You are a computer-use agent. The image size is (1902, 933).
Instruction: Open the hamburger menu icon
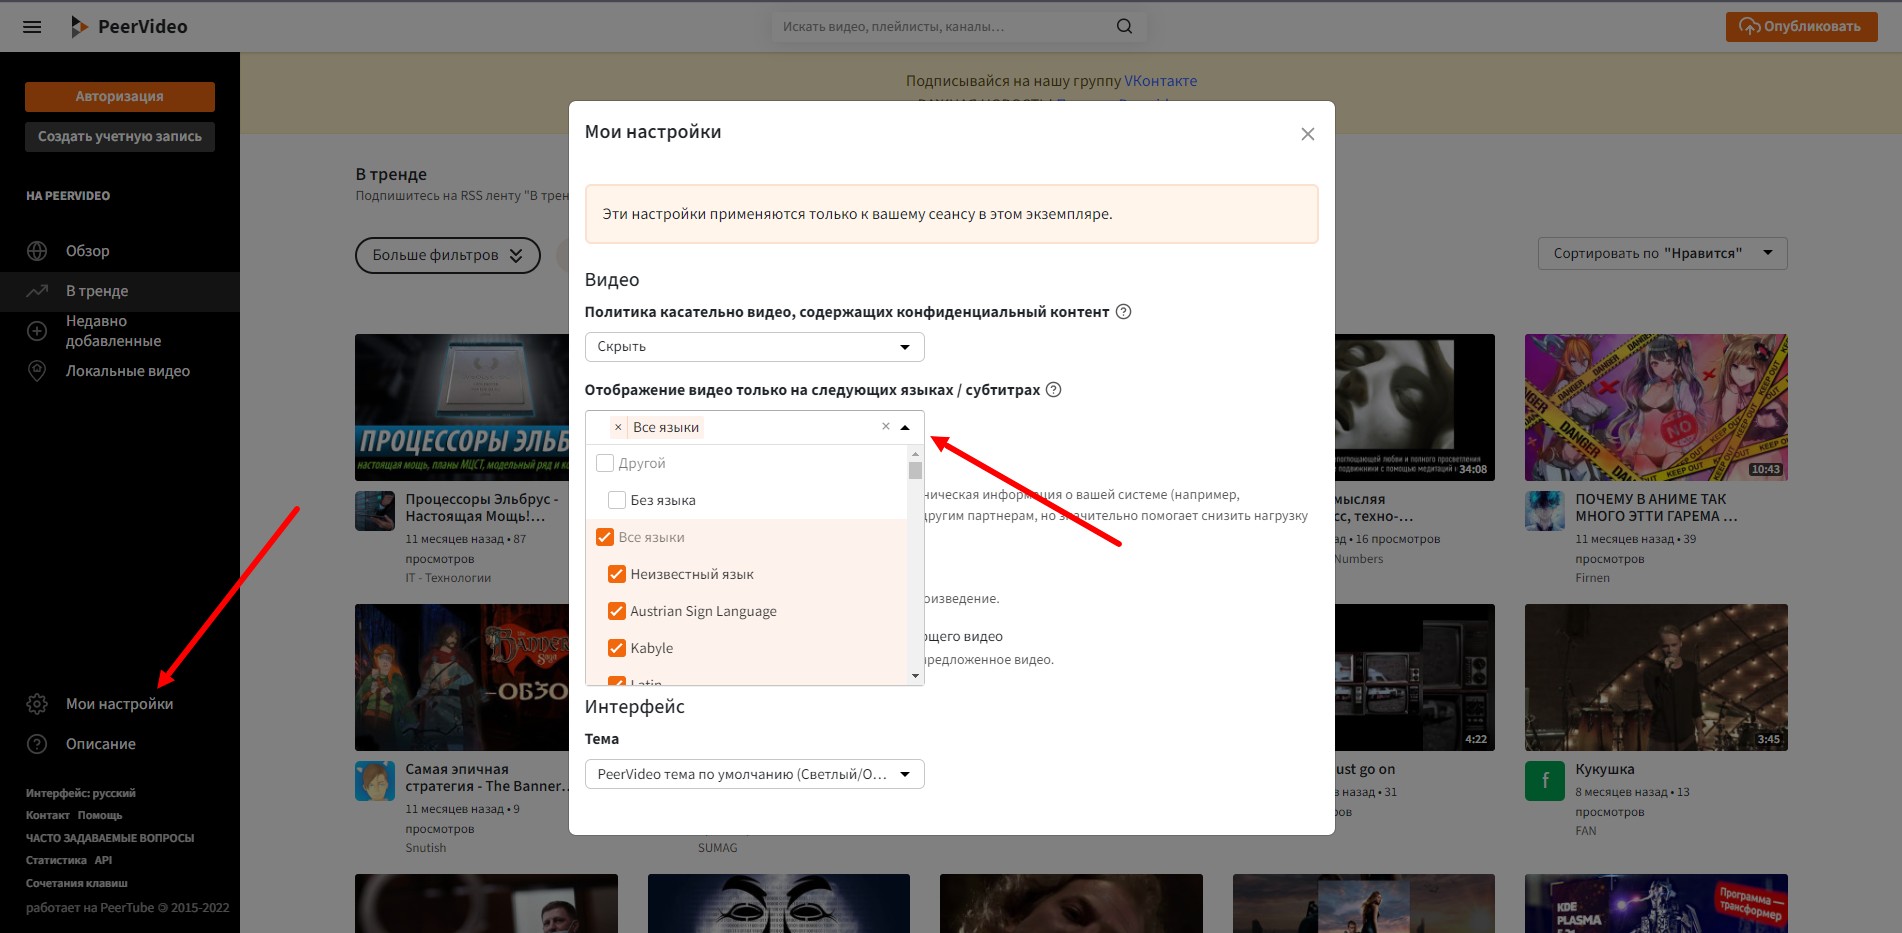[x=32, y=27]
